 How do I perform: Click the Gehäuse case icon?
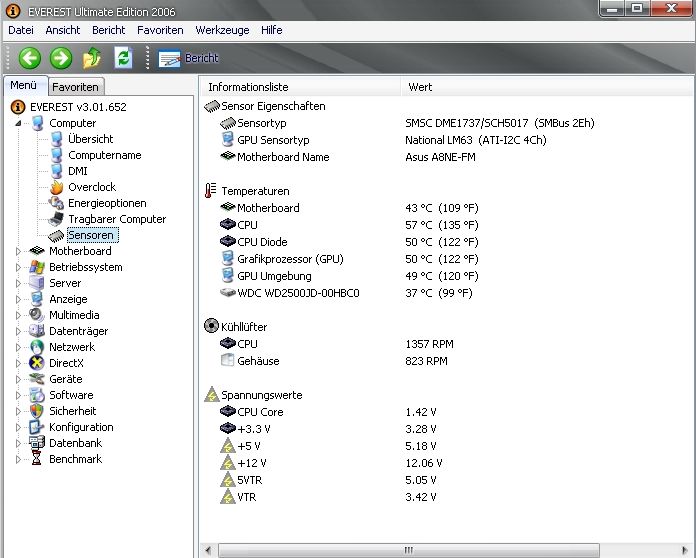pyautogui.click(x=227, y=360)
